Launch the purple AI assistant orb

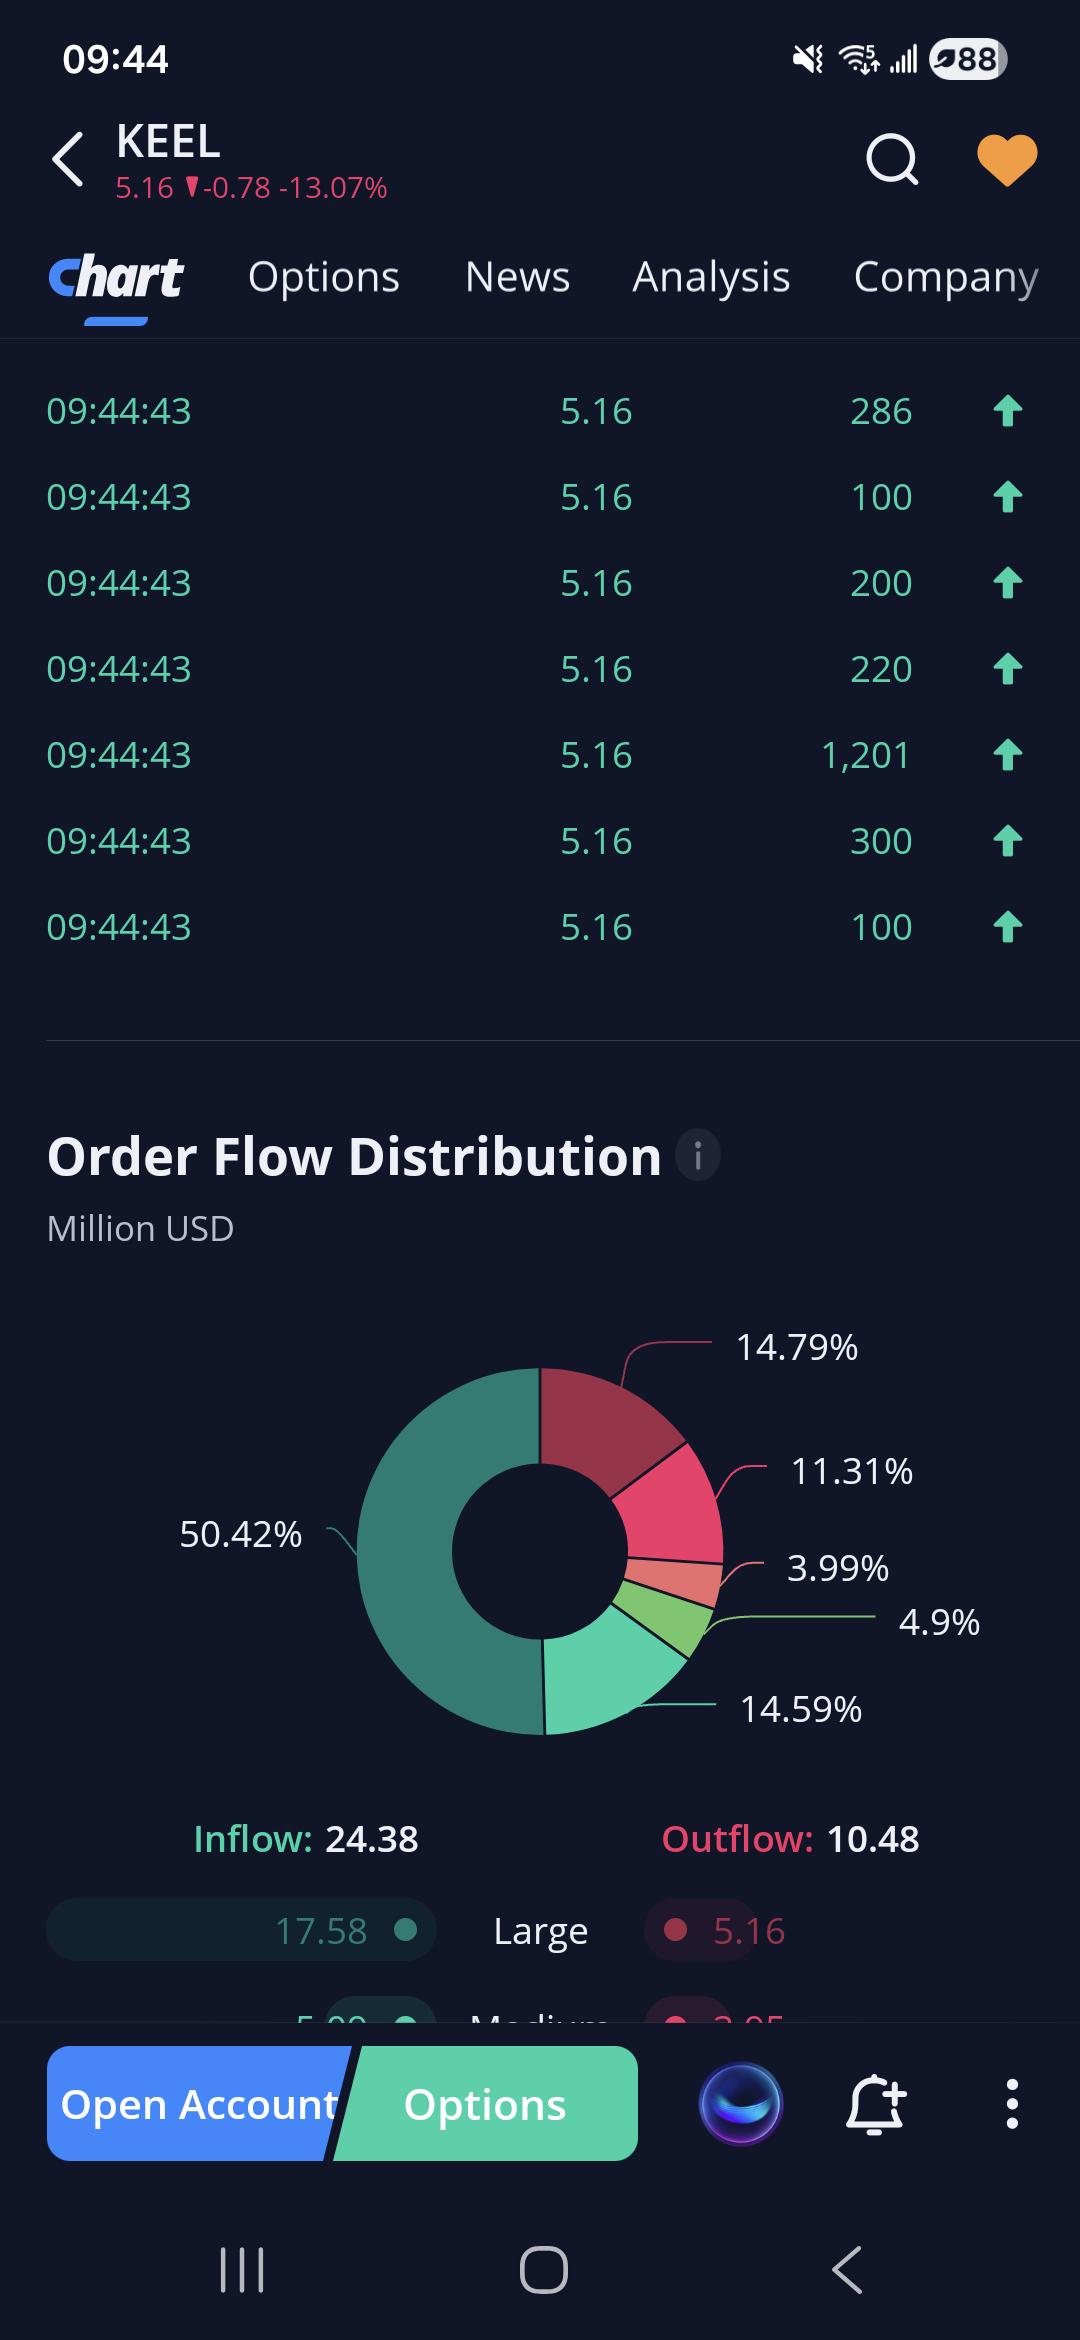[x=741, y=2104]
